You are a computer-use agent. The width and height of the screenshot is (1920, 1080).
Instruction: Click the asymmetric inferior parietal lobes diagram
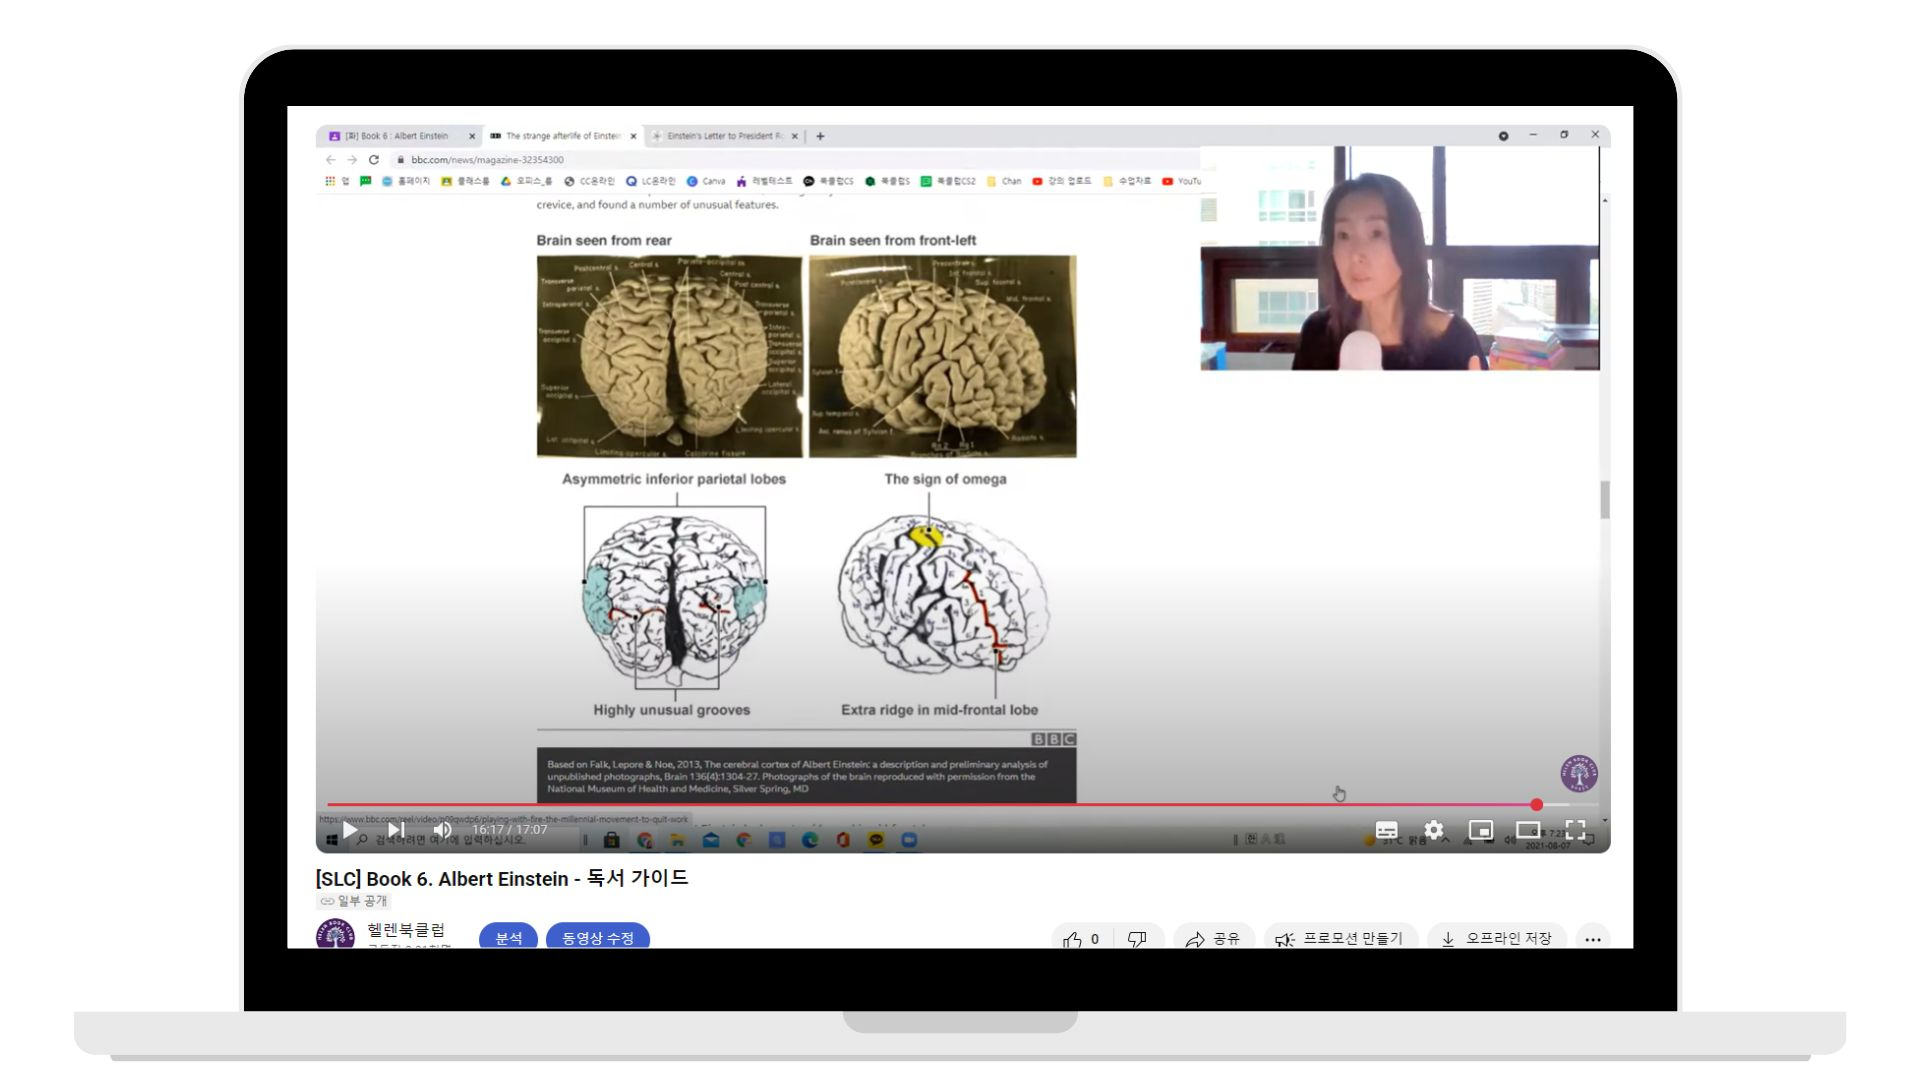(675, 599)
